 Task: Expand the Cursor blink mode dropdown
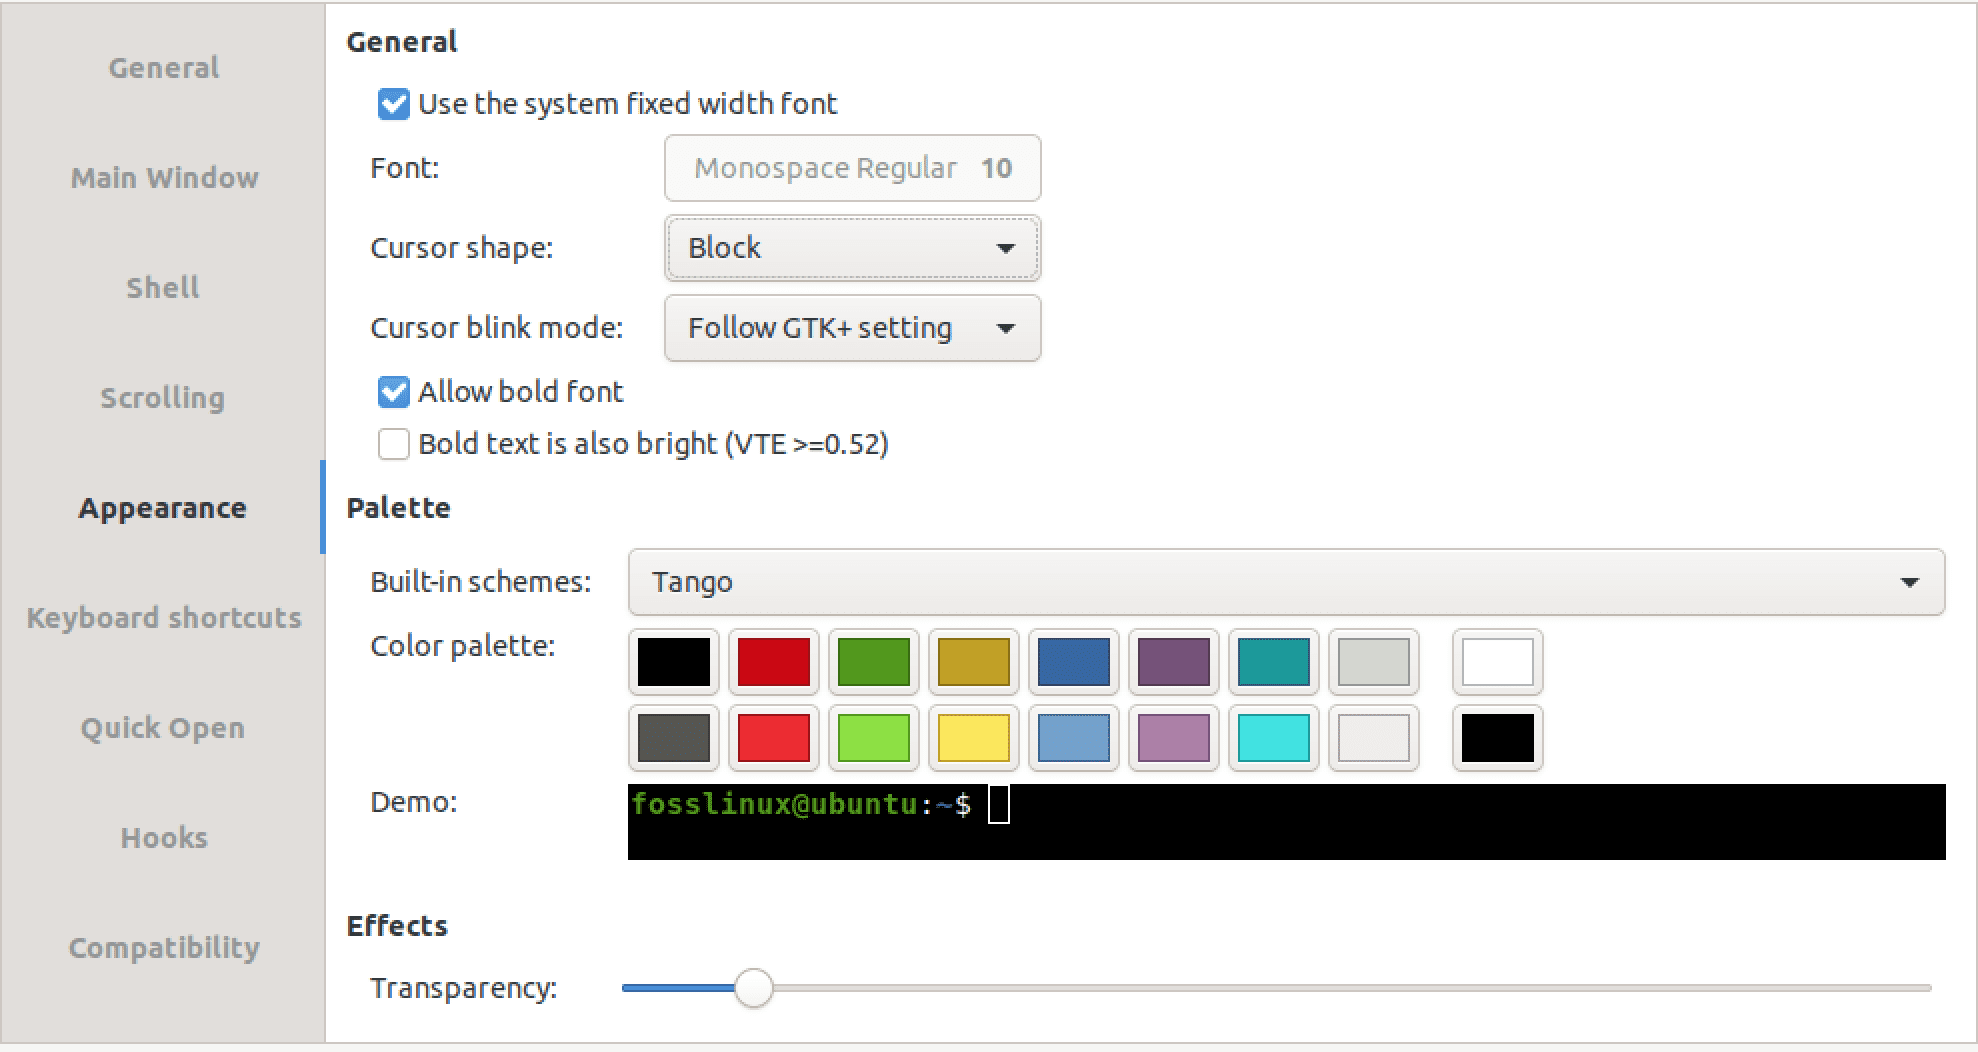[x=852, y=328]
